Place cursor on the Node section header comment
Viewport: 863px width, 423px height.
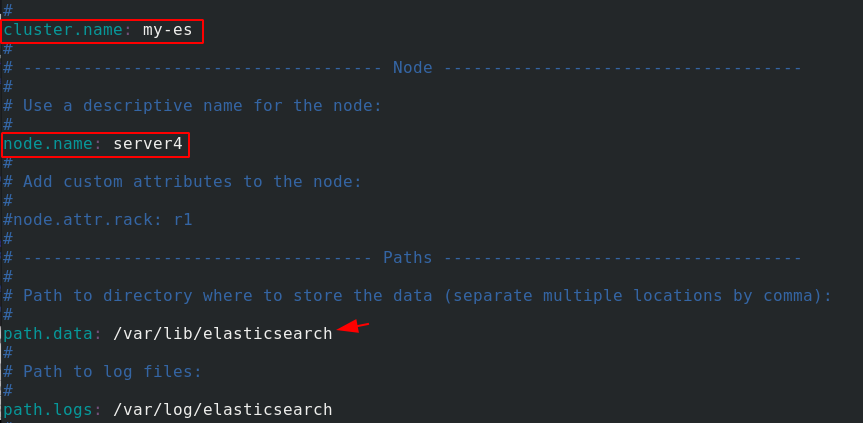coord(402,68)
